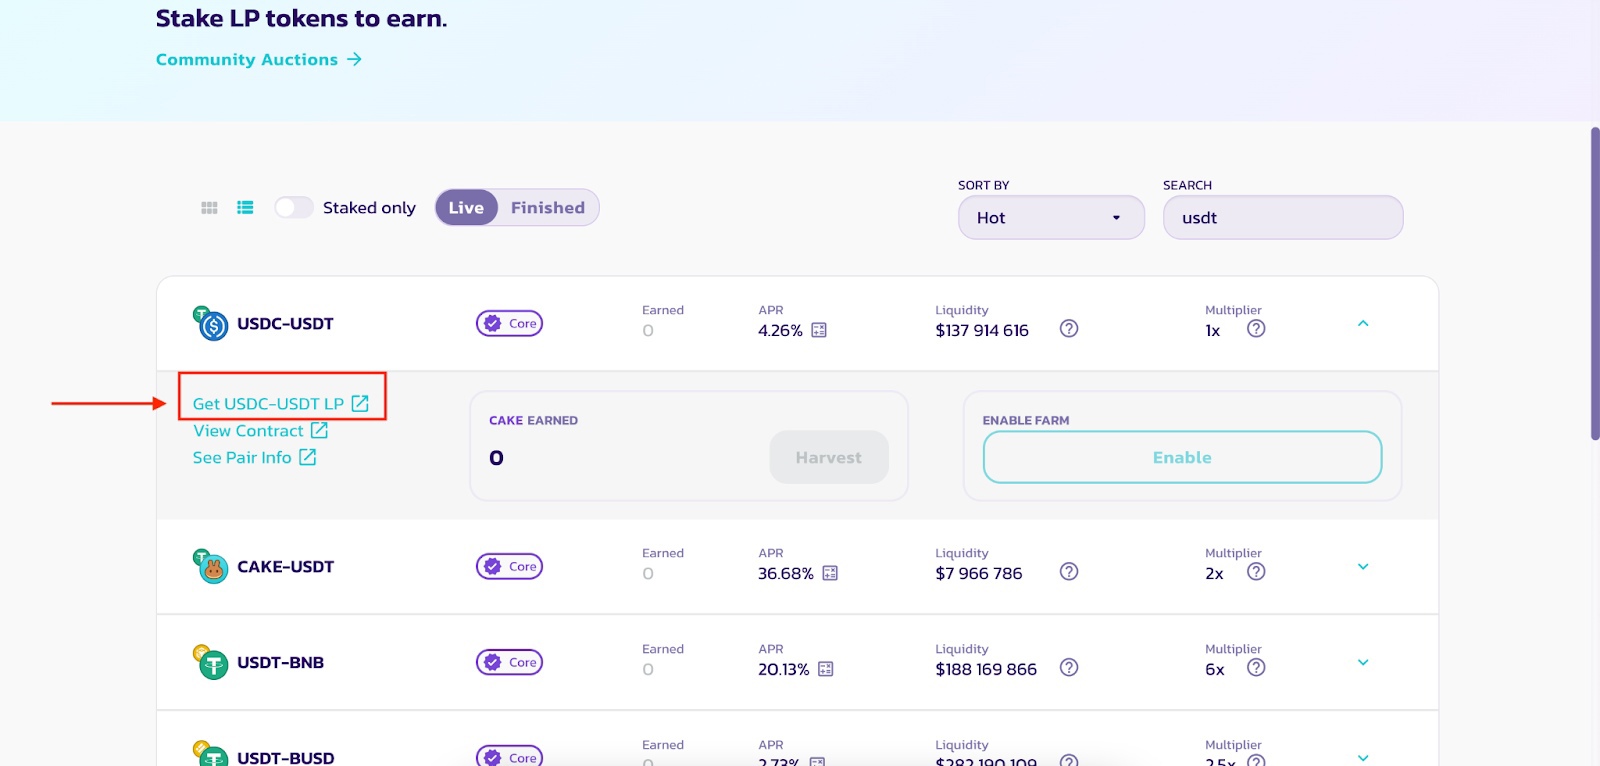This screenshot has height=766, width=1600.
Task: Click the search field containing usdt
Action: 1283,217
